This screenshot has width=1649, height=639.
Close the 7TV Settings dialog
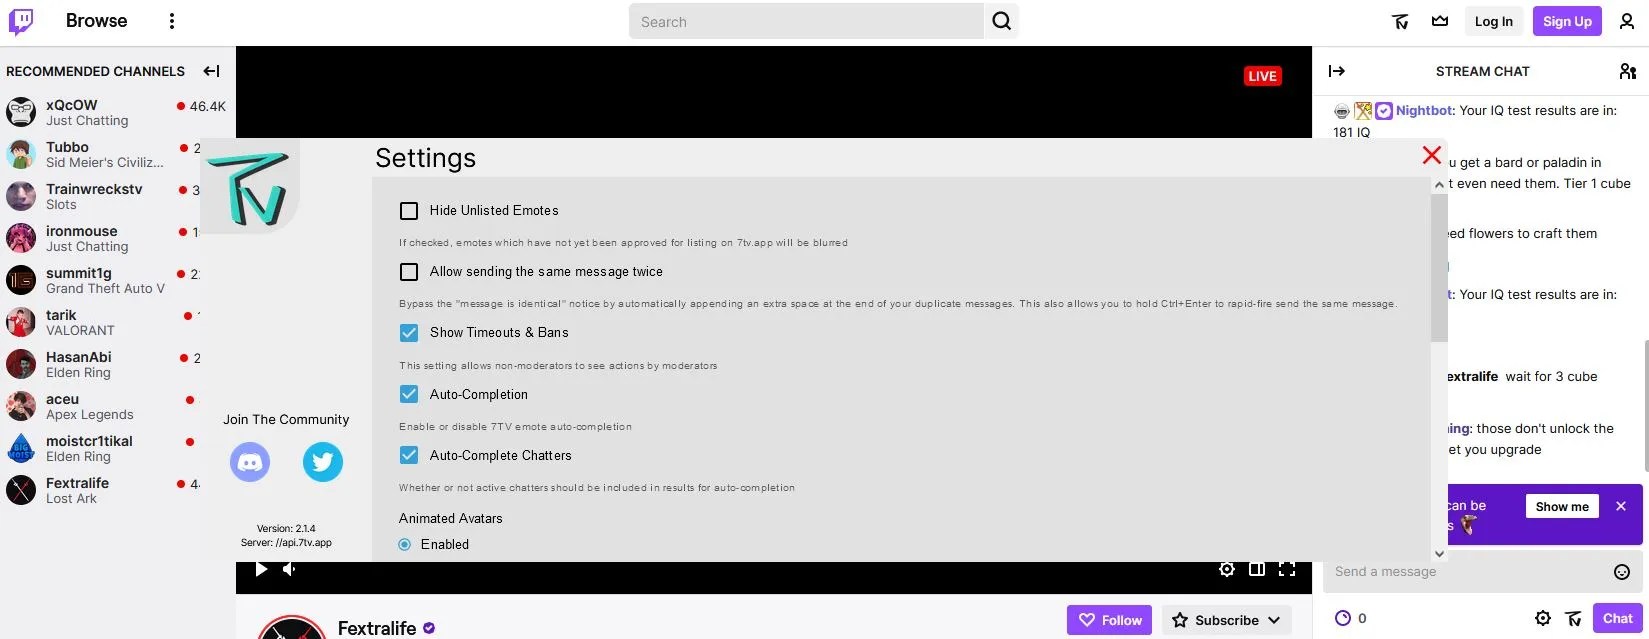click(1432, 155)
